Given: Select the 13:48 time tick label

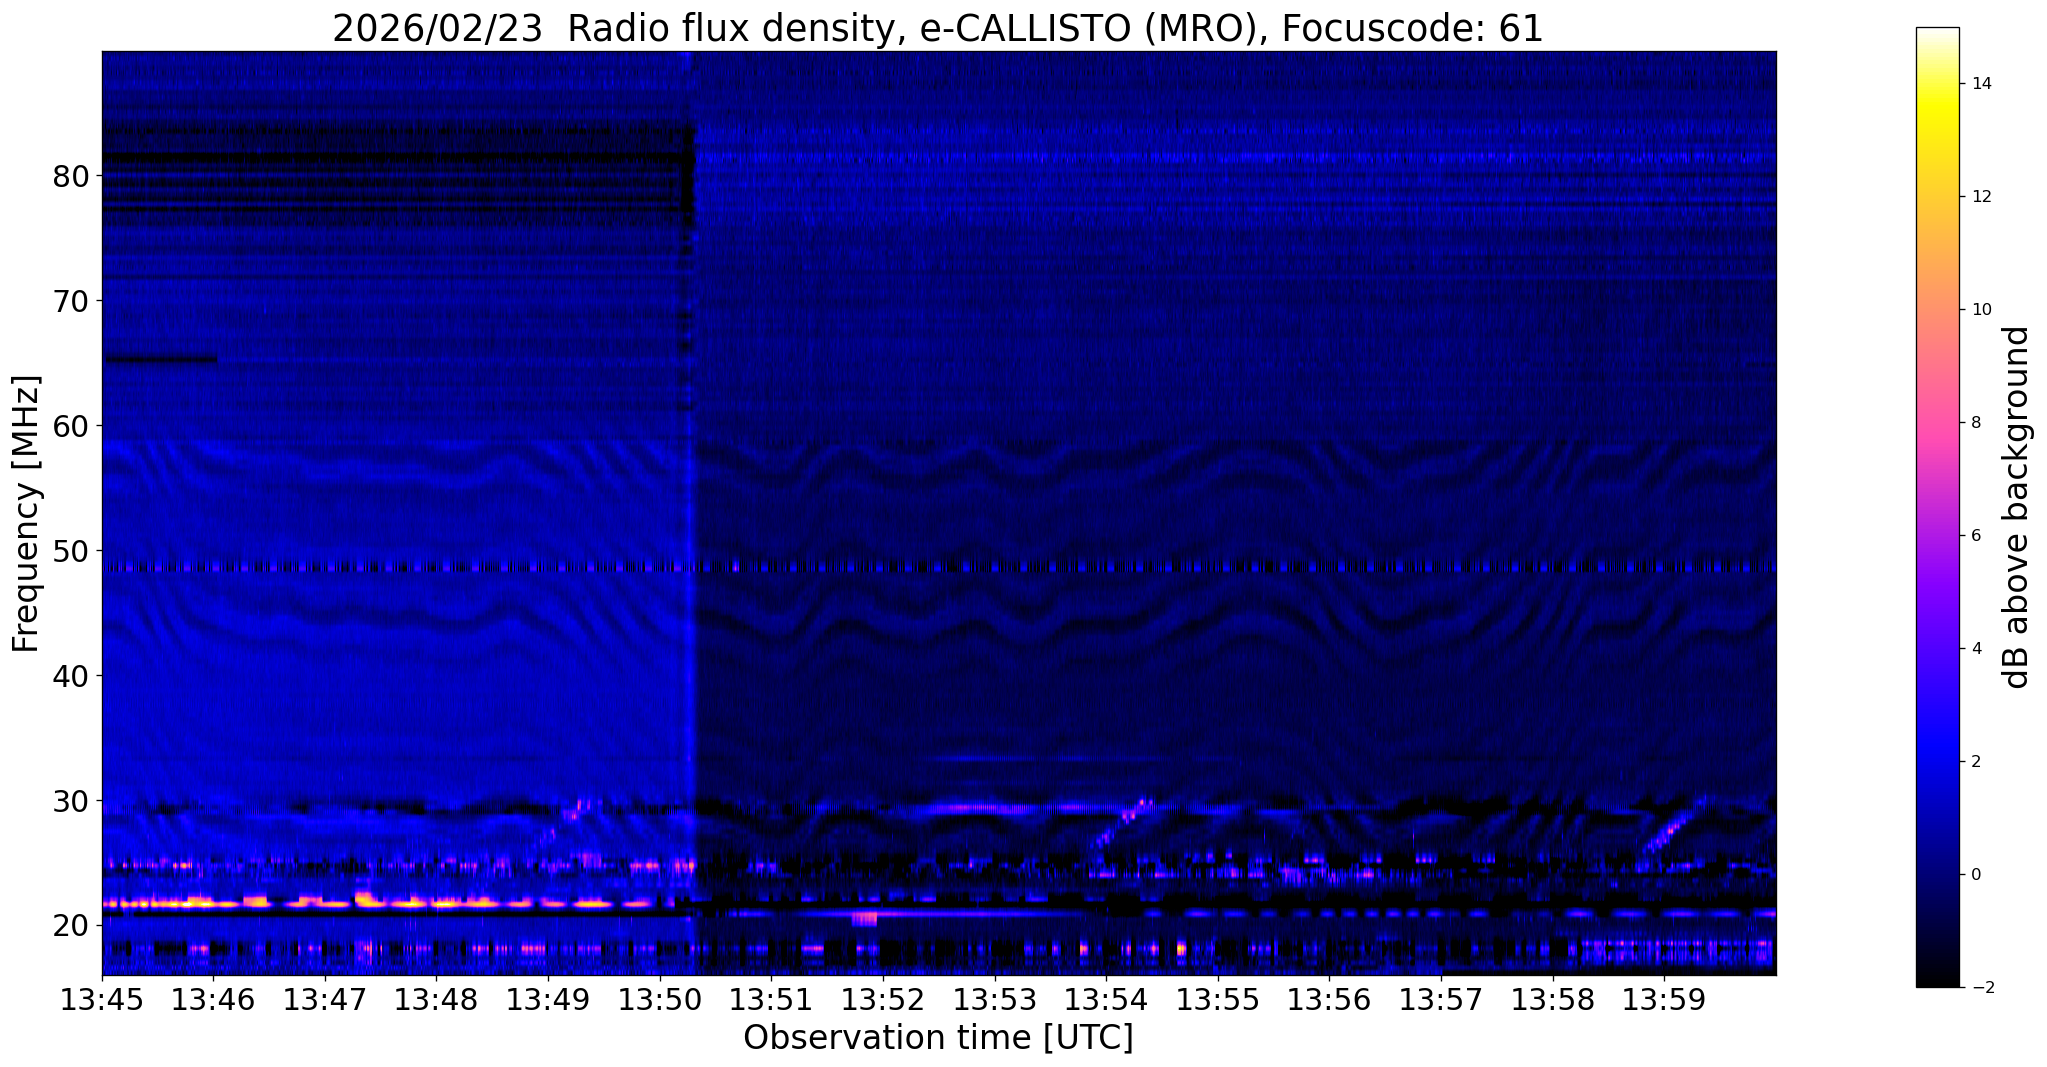Looking at the screenshot, I should click(x=437, y=1000).
